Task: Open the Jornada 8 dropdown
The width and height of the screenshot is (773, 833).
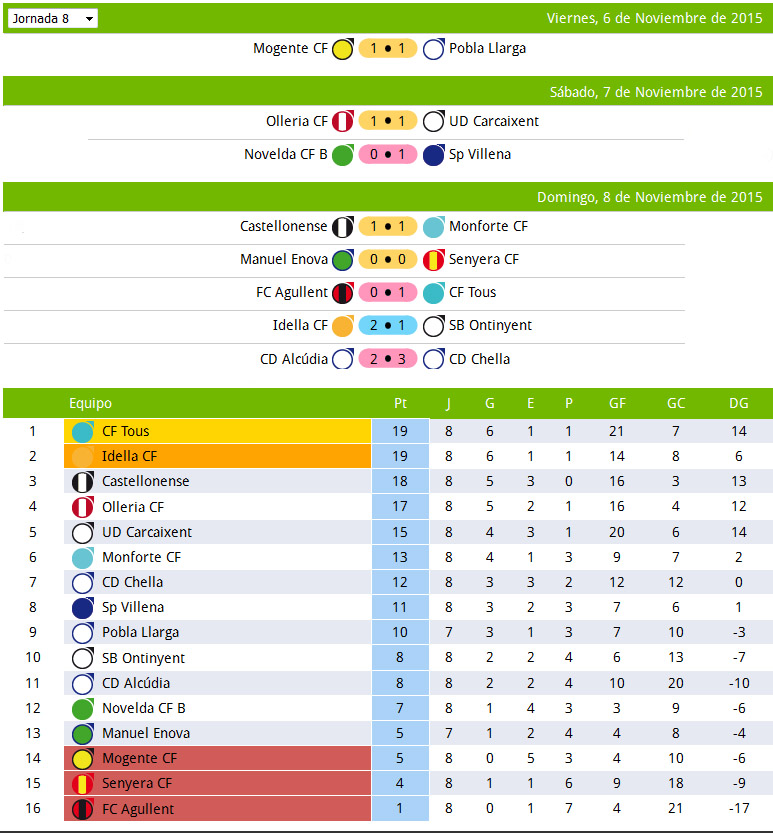Action: point(54,19)
